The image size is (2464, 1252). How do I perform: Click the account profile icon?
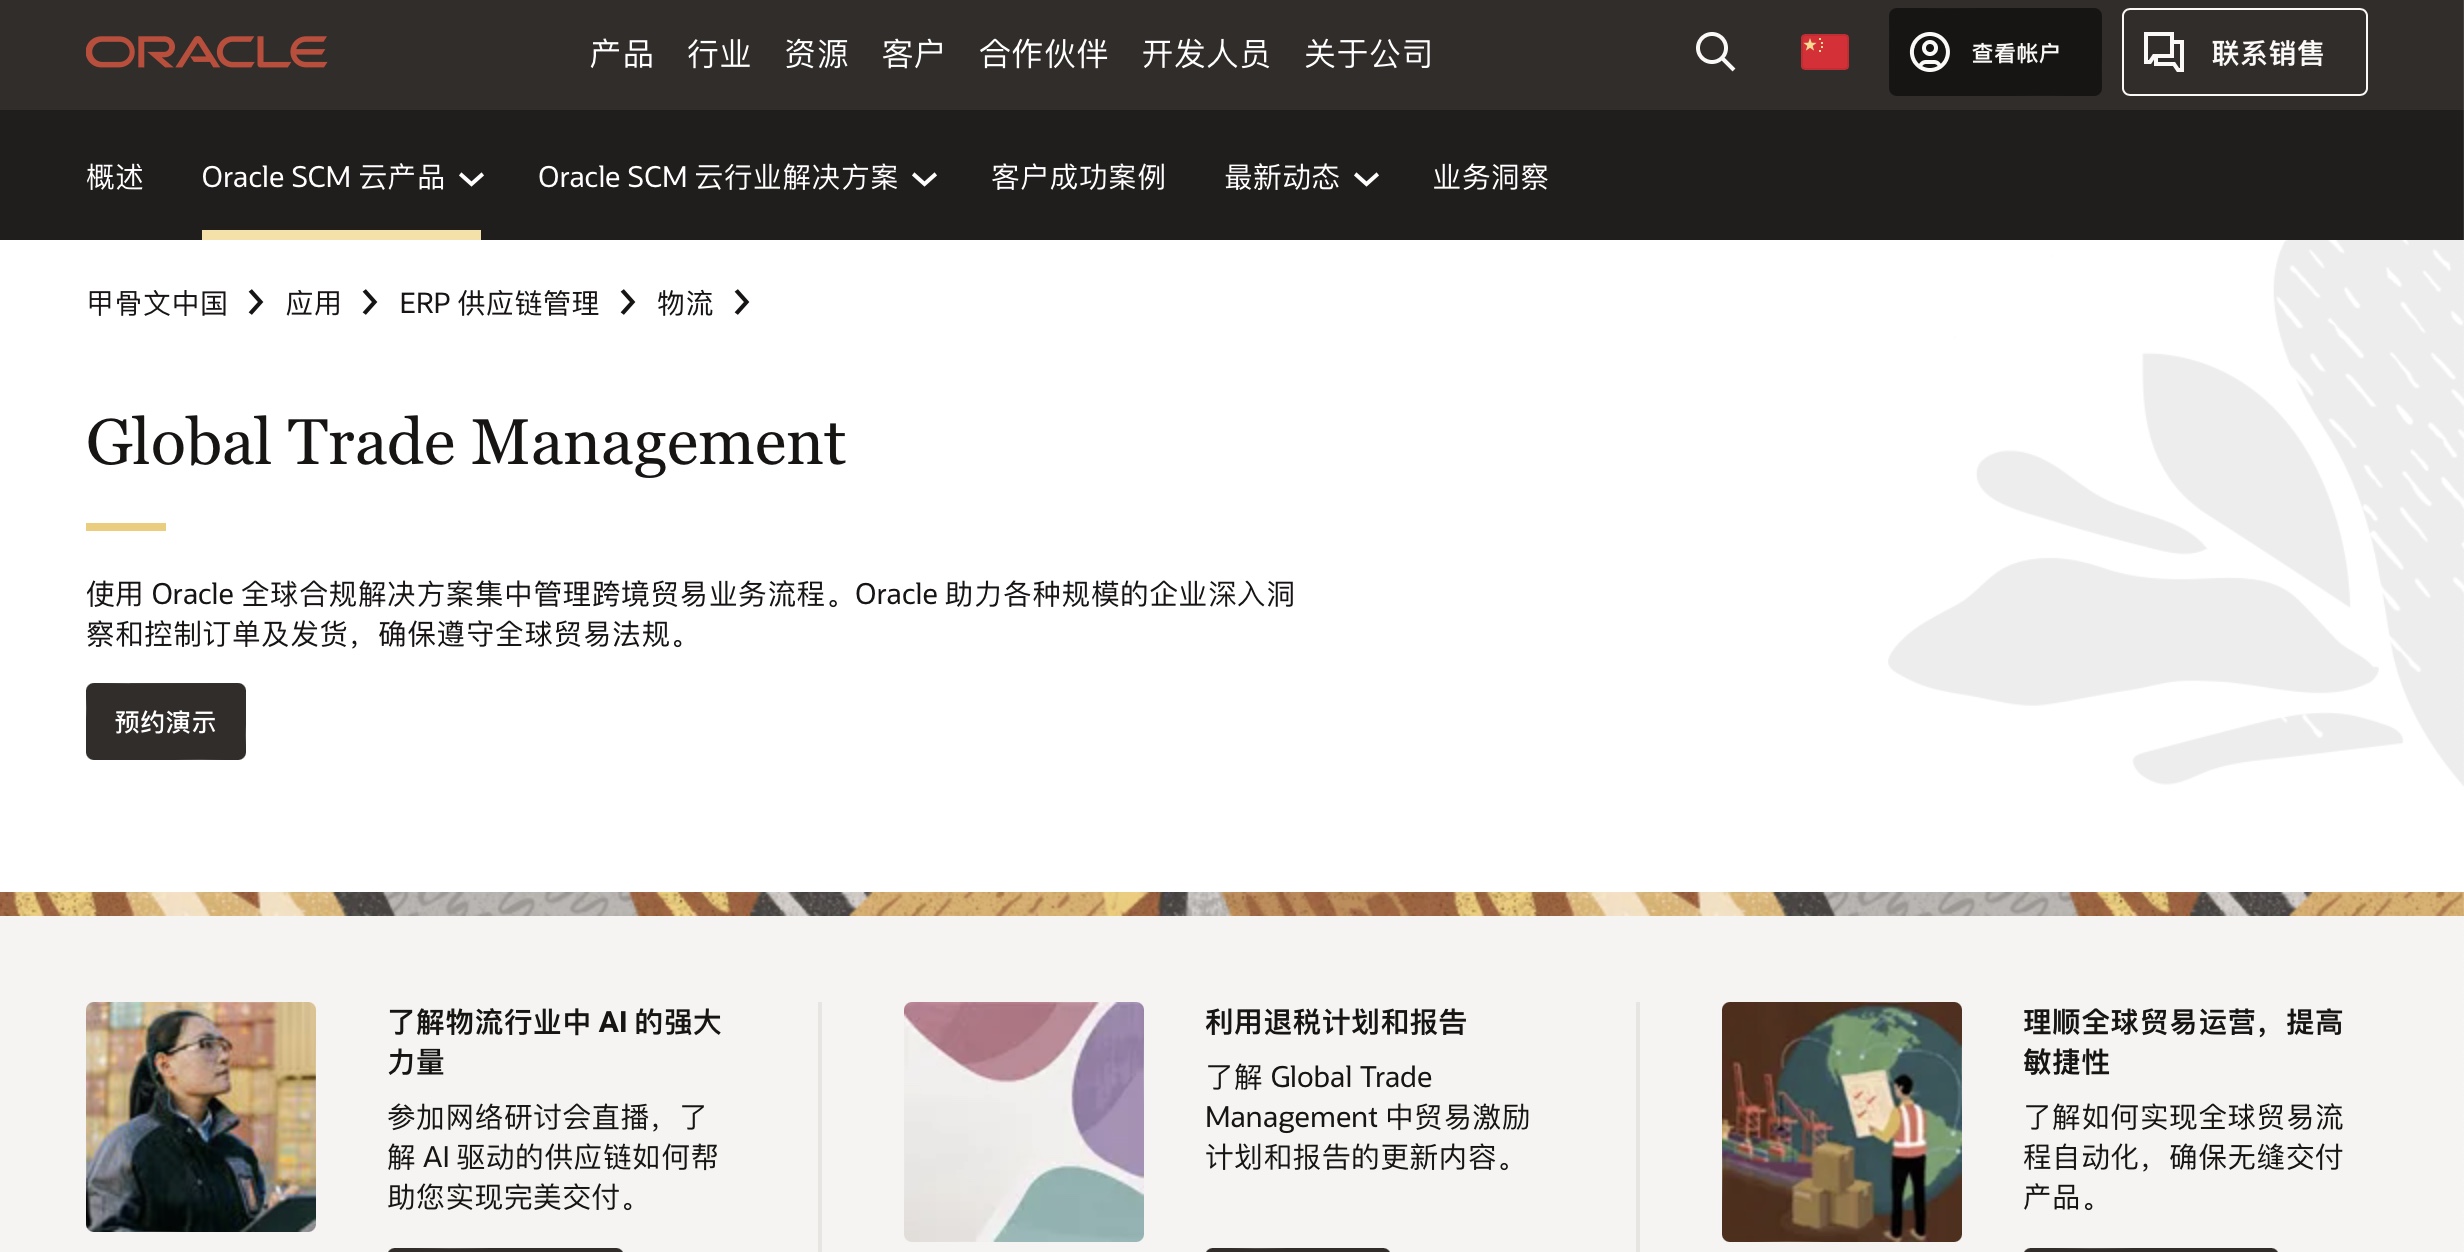(1929, 52)
